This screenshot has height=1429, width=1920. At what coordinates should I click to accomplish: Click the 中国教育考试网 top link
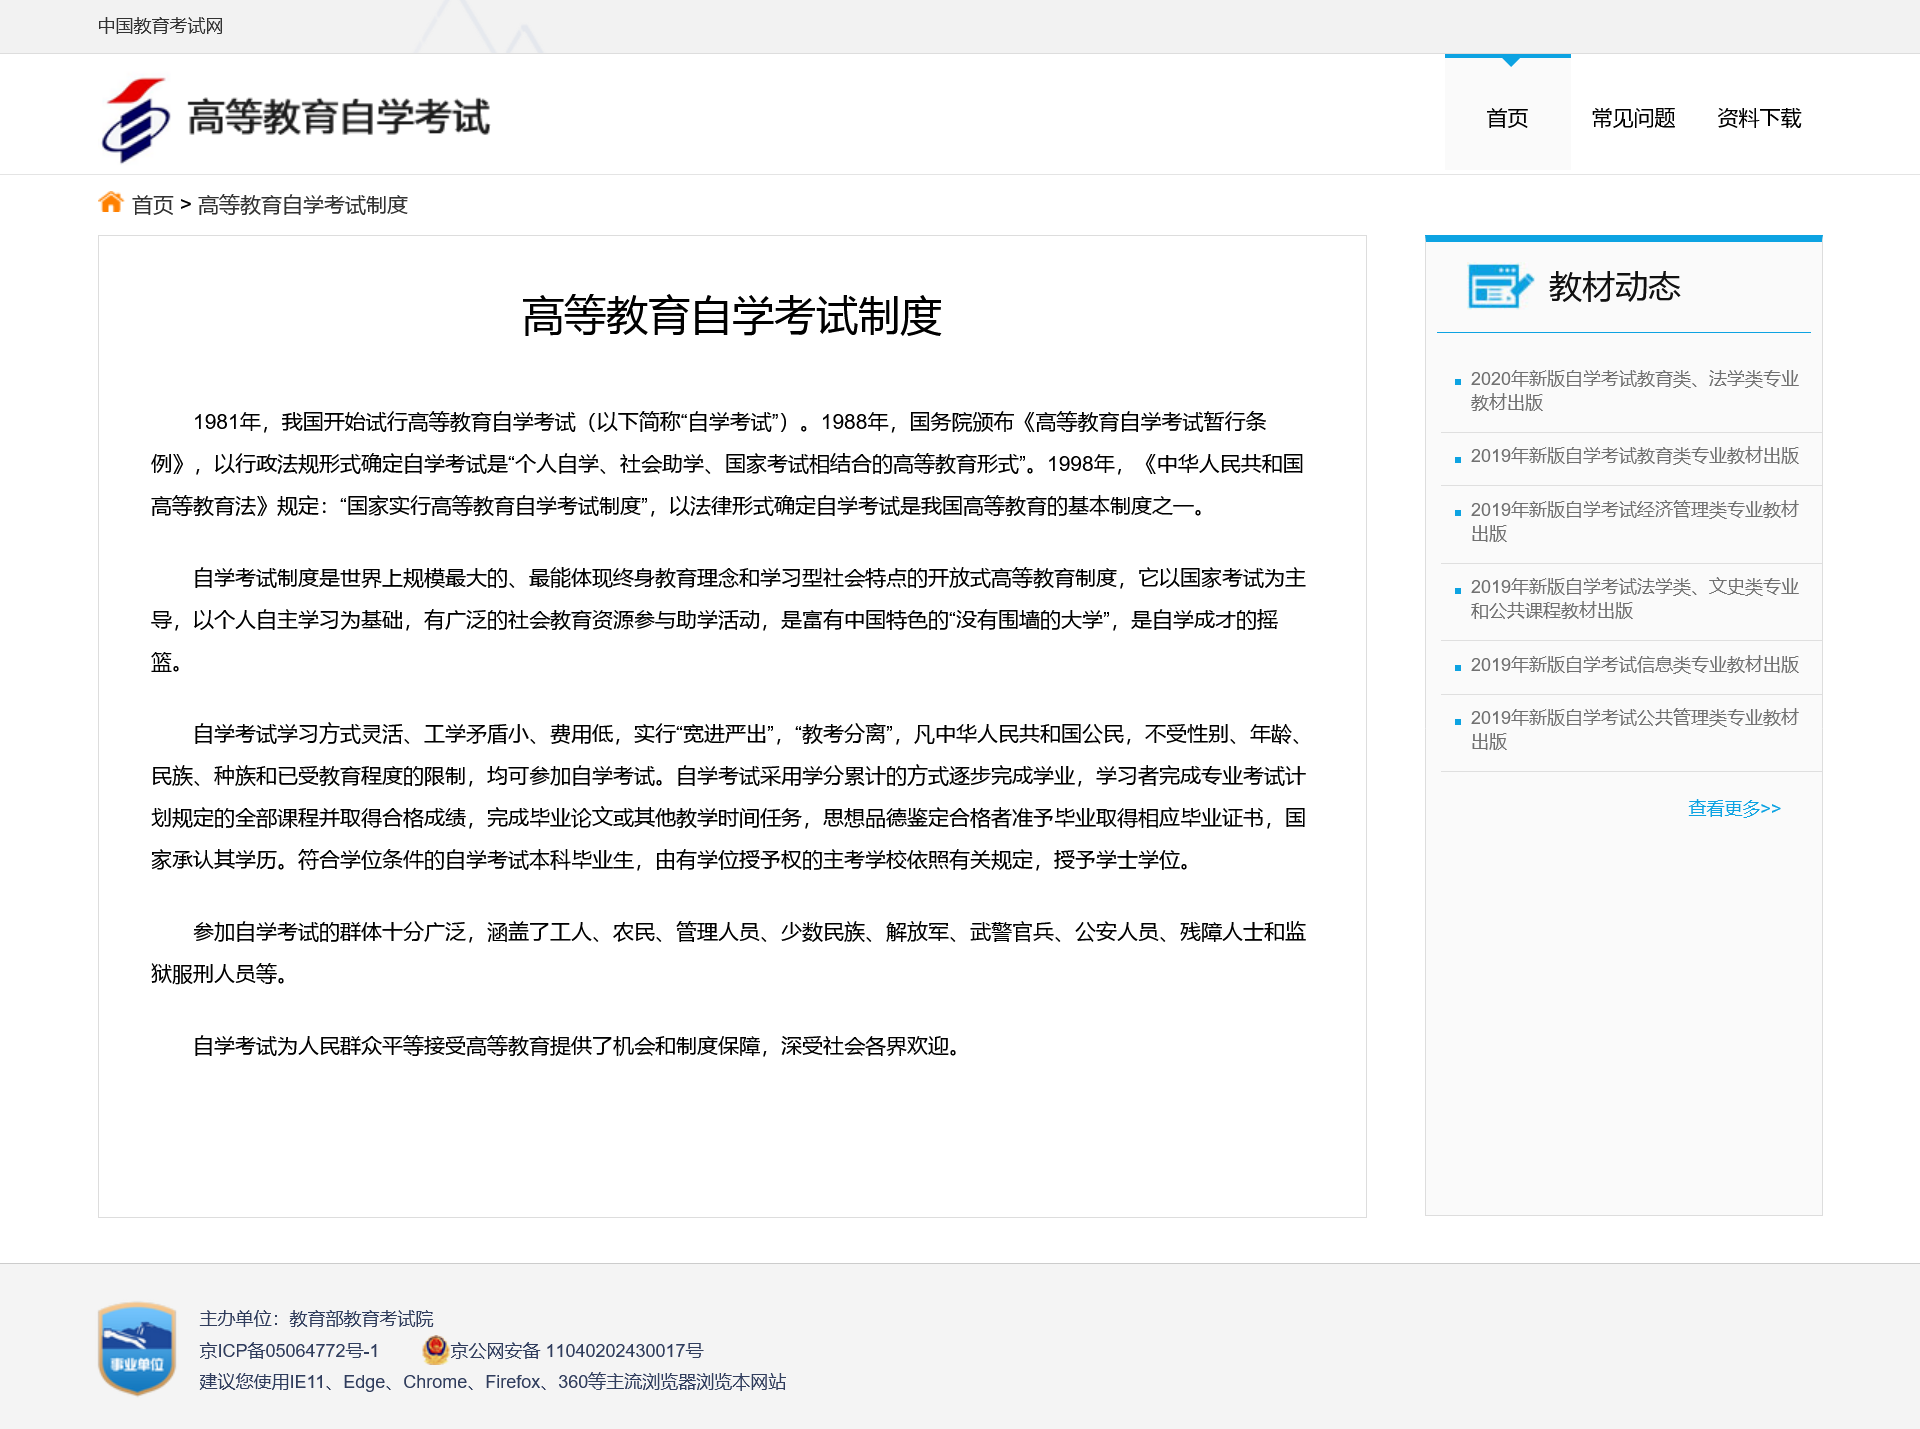pyautogui.click(x=160, y=26)
